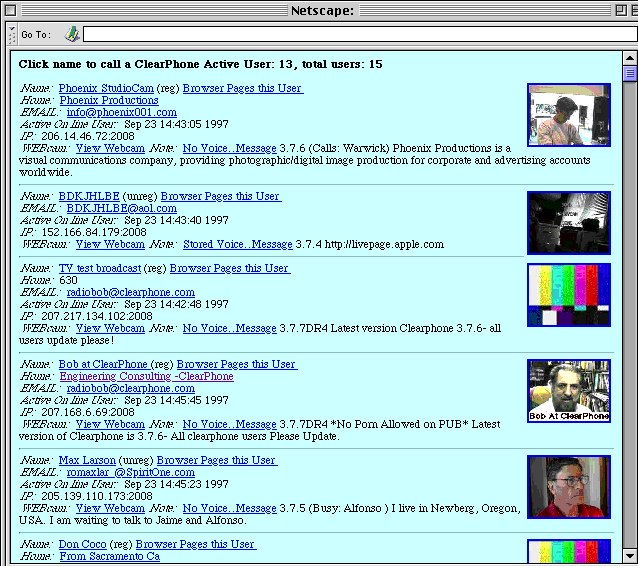View Webcam for TV test broadcast
Screen dimensions: 638x566
point(110,328)
